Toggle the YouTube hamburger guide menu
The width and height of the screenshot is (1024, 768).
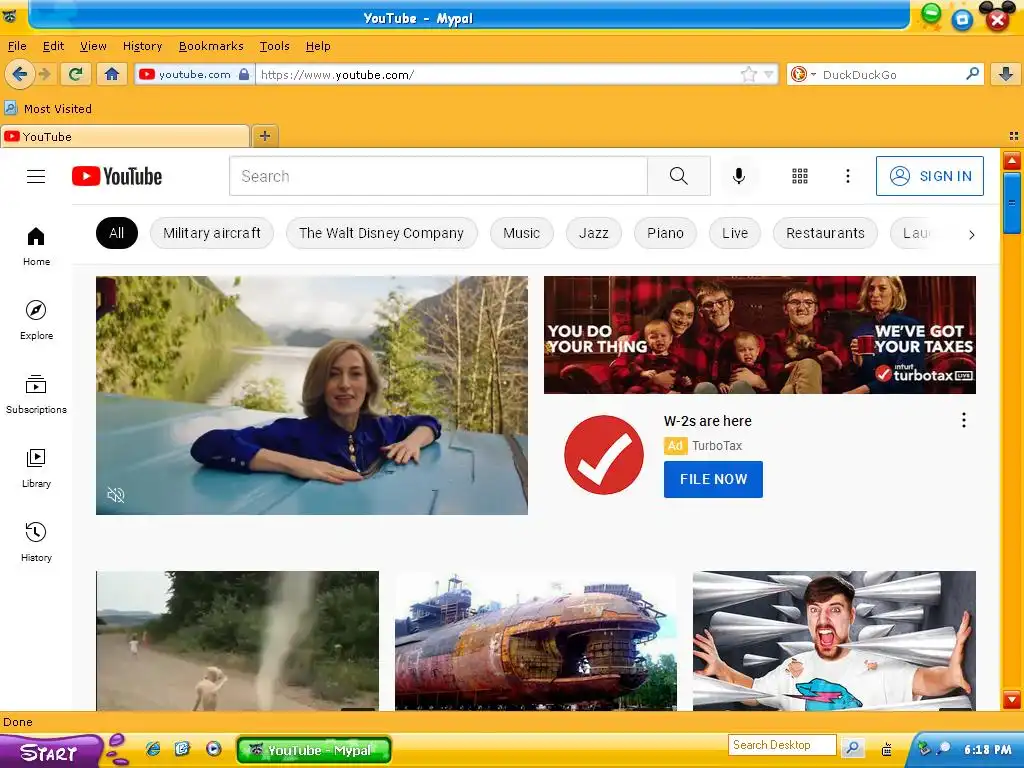pyautogui.click(x=36, y=176)
